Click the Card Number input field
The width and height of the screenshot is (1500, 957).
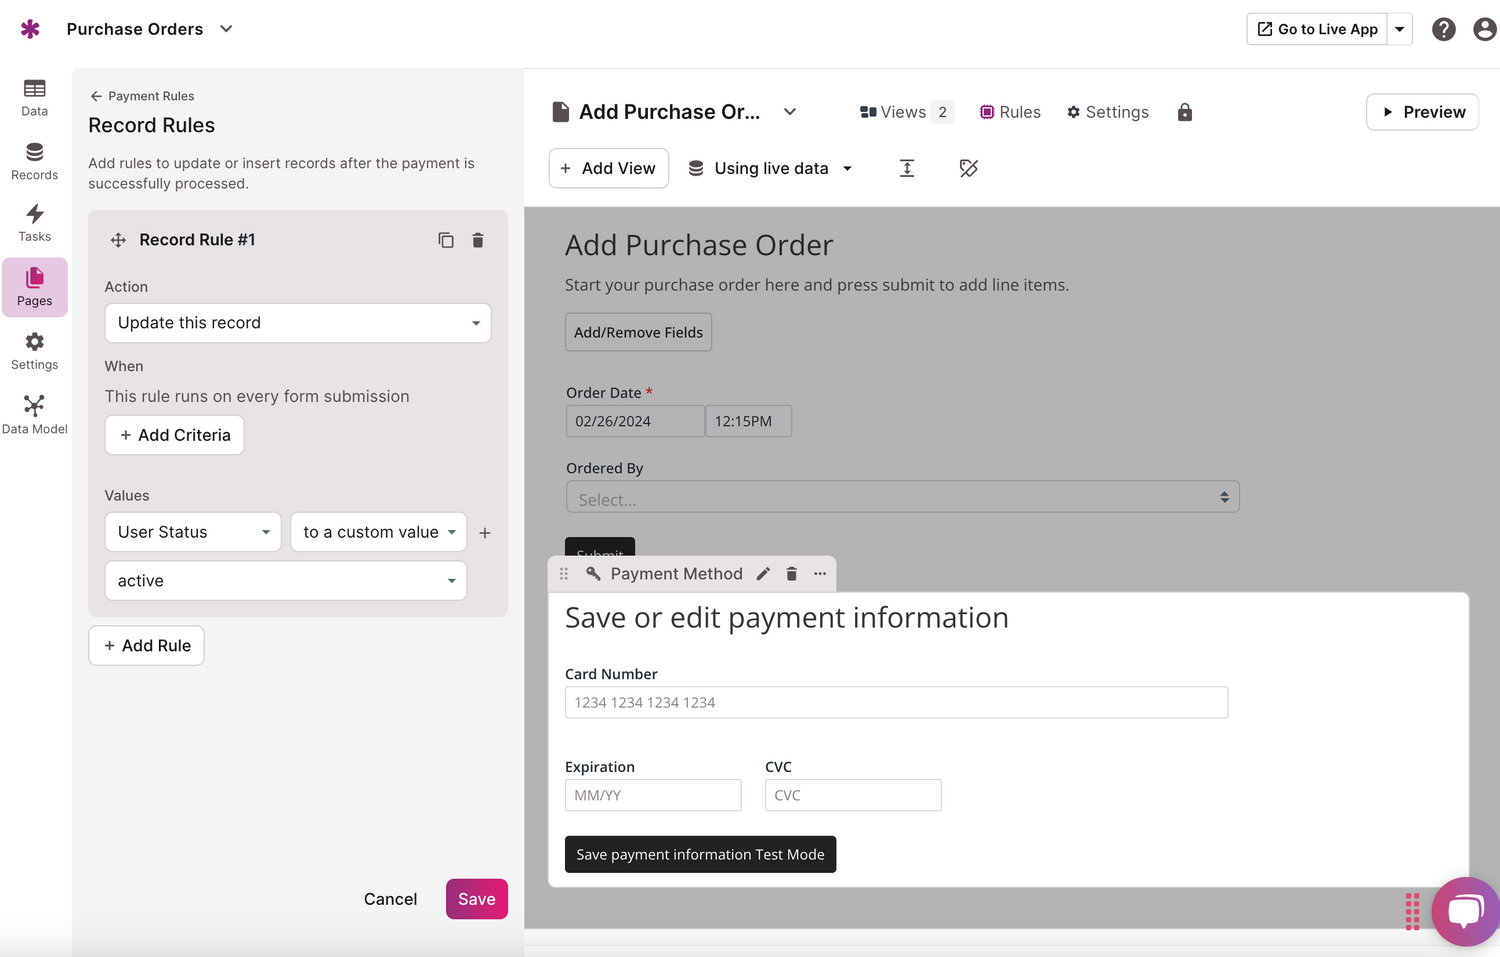click(895, 702)
